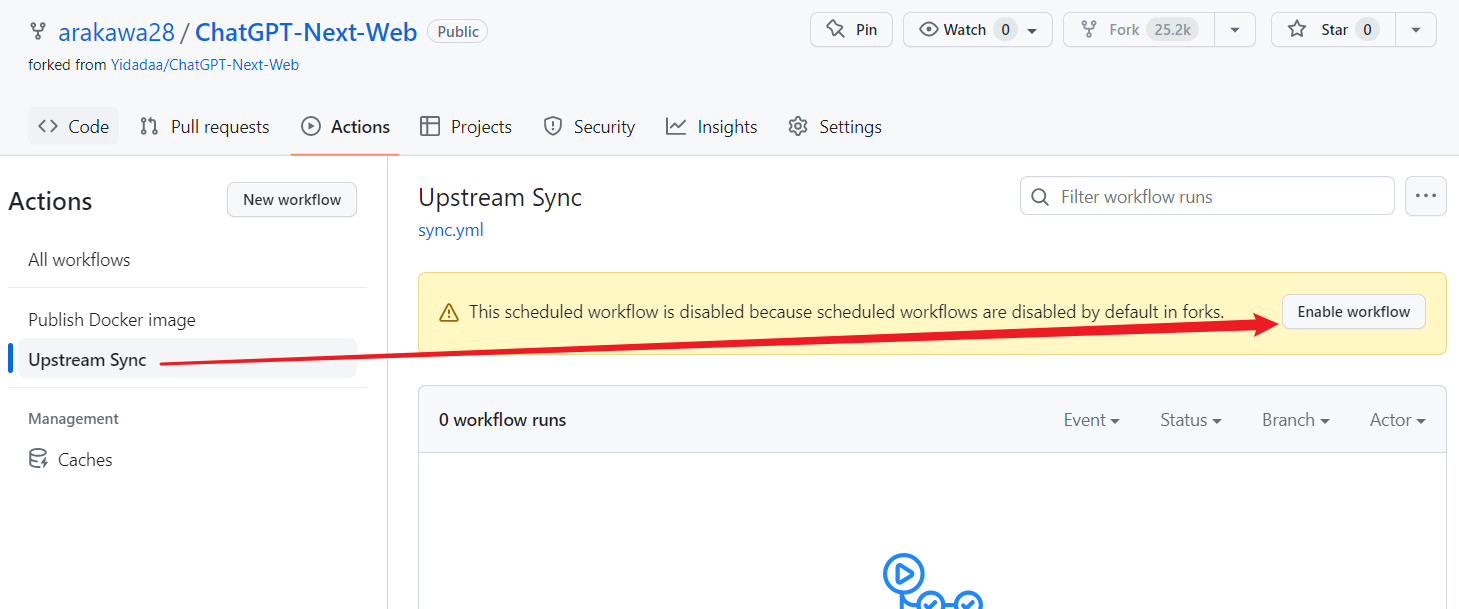1459x609 pixels.
Task: Open the three-dots workflow options menu
Action: click(1426, 196)
